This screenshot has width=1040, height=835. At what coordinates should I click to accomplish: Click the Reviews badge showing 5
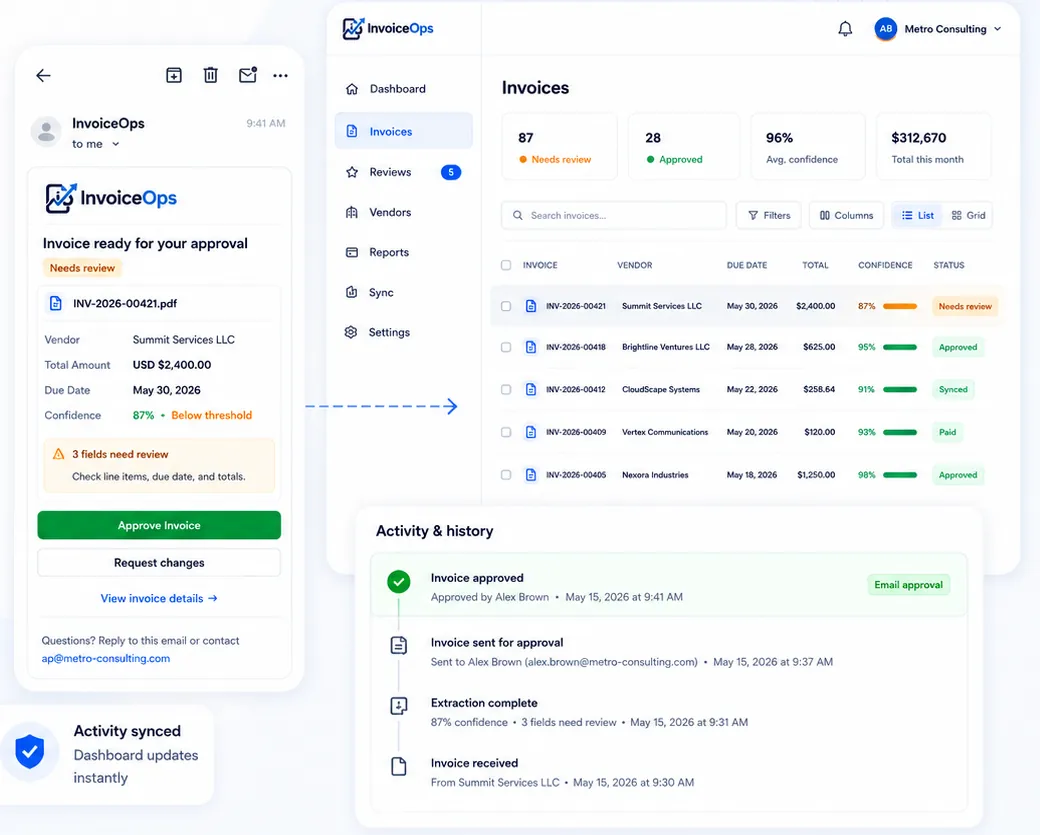point(451,172)
